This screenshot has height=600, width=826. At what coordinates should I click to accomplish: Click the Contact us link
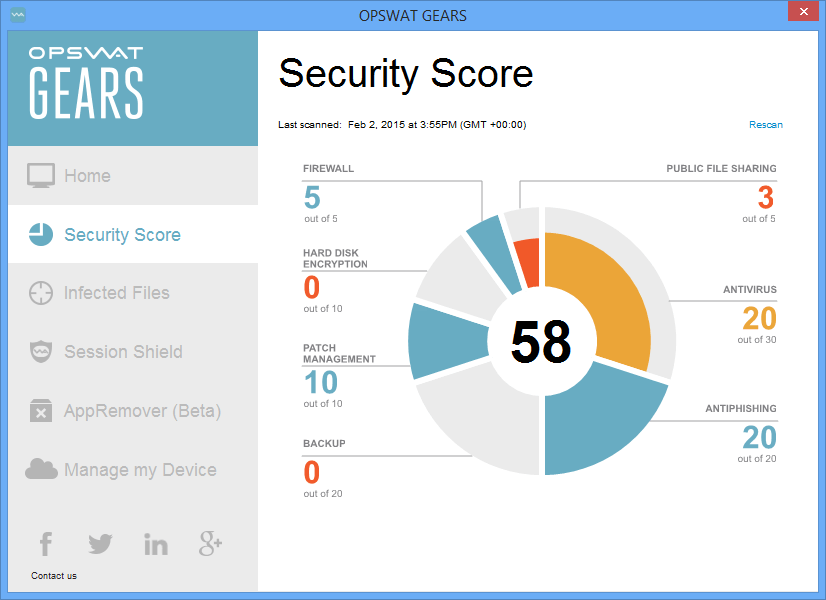point(54,576)
